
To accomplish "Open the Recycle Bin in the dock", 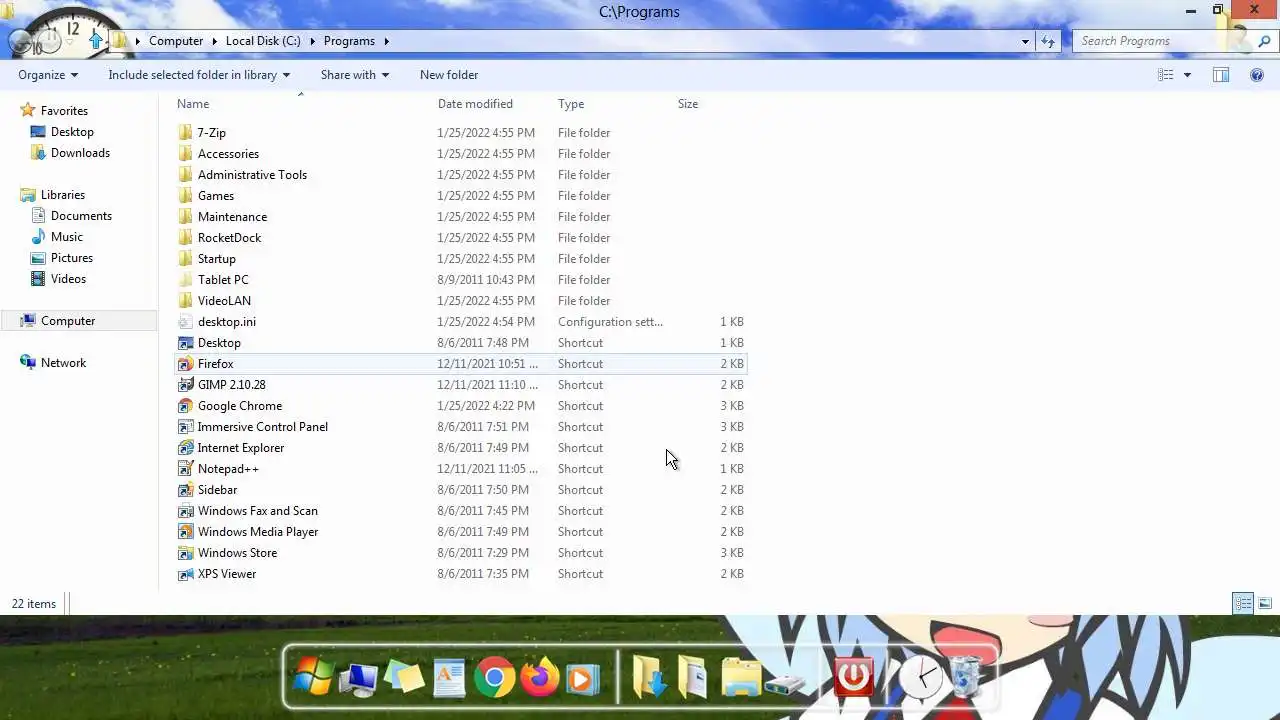I will point(966,678).
